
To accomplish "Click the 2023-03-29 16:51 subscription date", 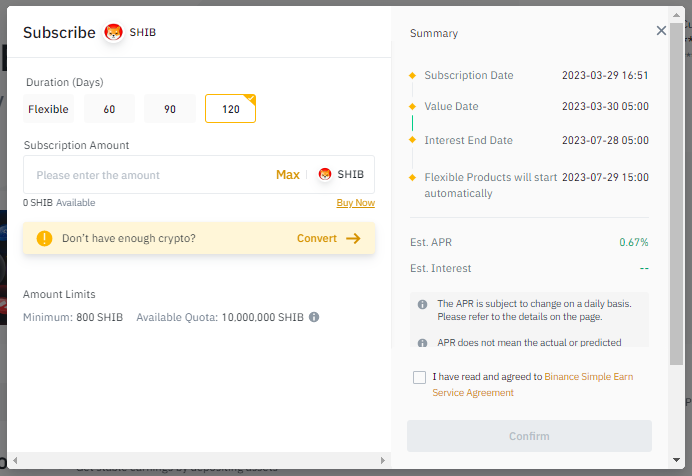I will click(x=605, y=75).
